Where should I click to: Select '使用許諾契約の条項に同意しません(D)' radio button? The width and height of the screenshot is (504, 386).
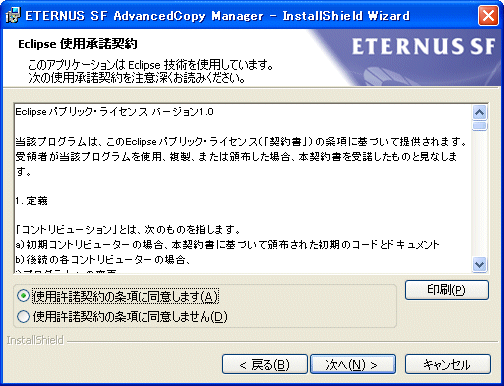[24, 316]
